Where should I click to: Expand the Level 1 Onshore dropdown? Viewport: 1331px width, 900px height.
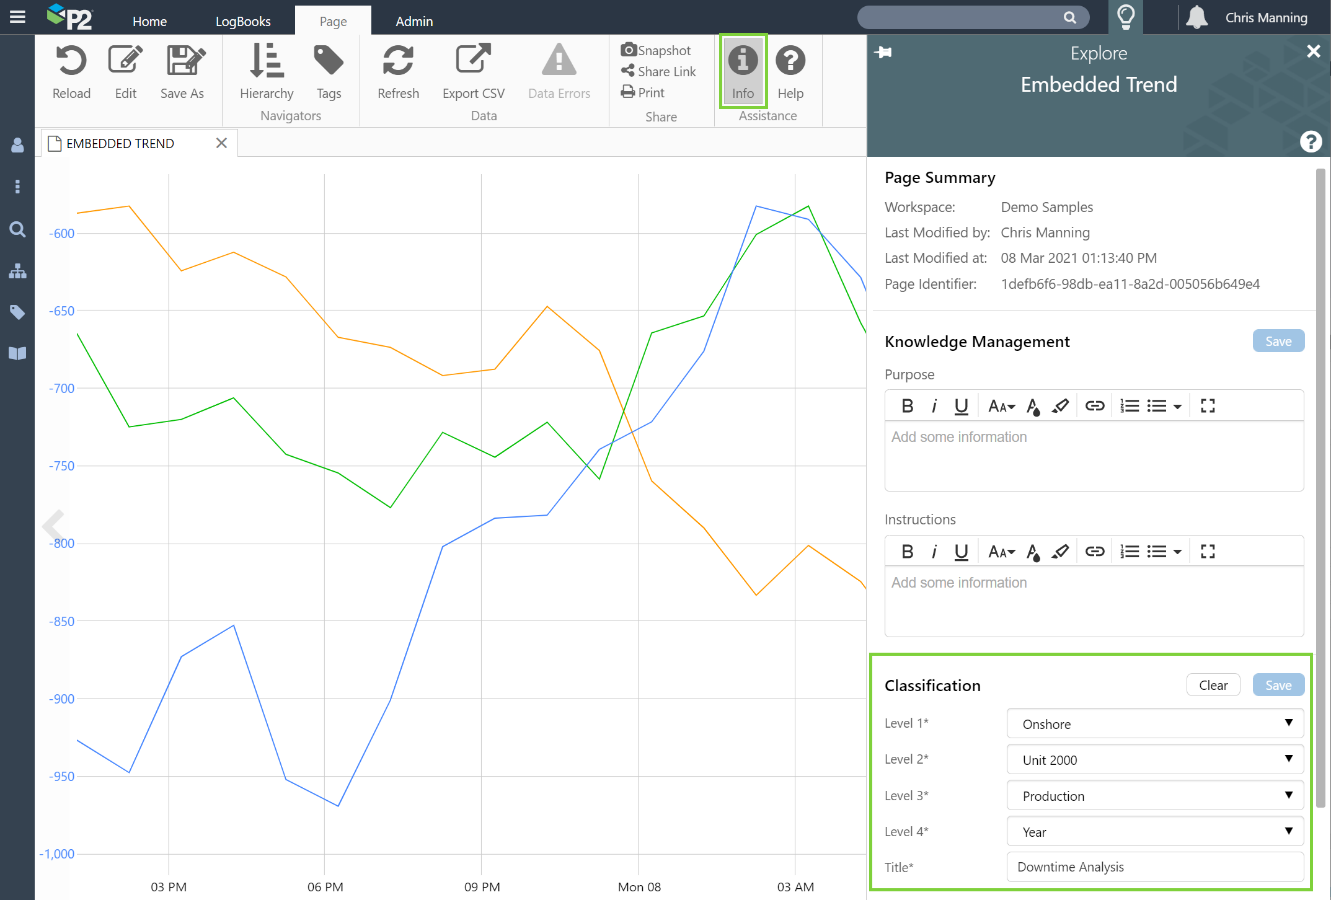click(1155, 724)
